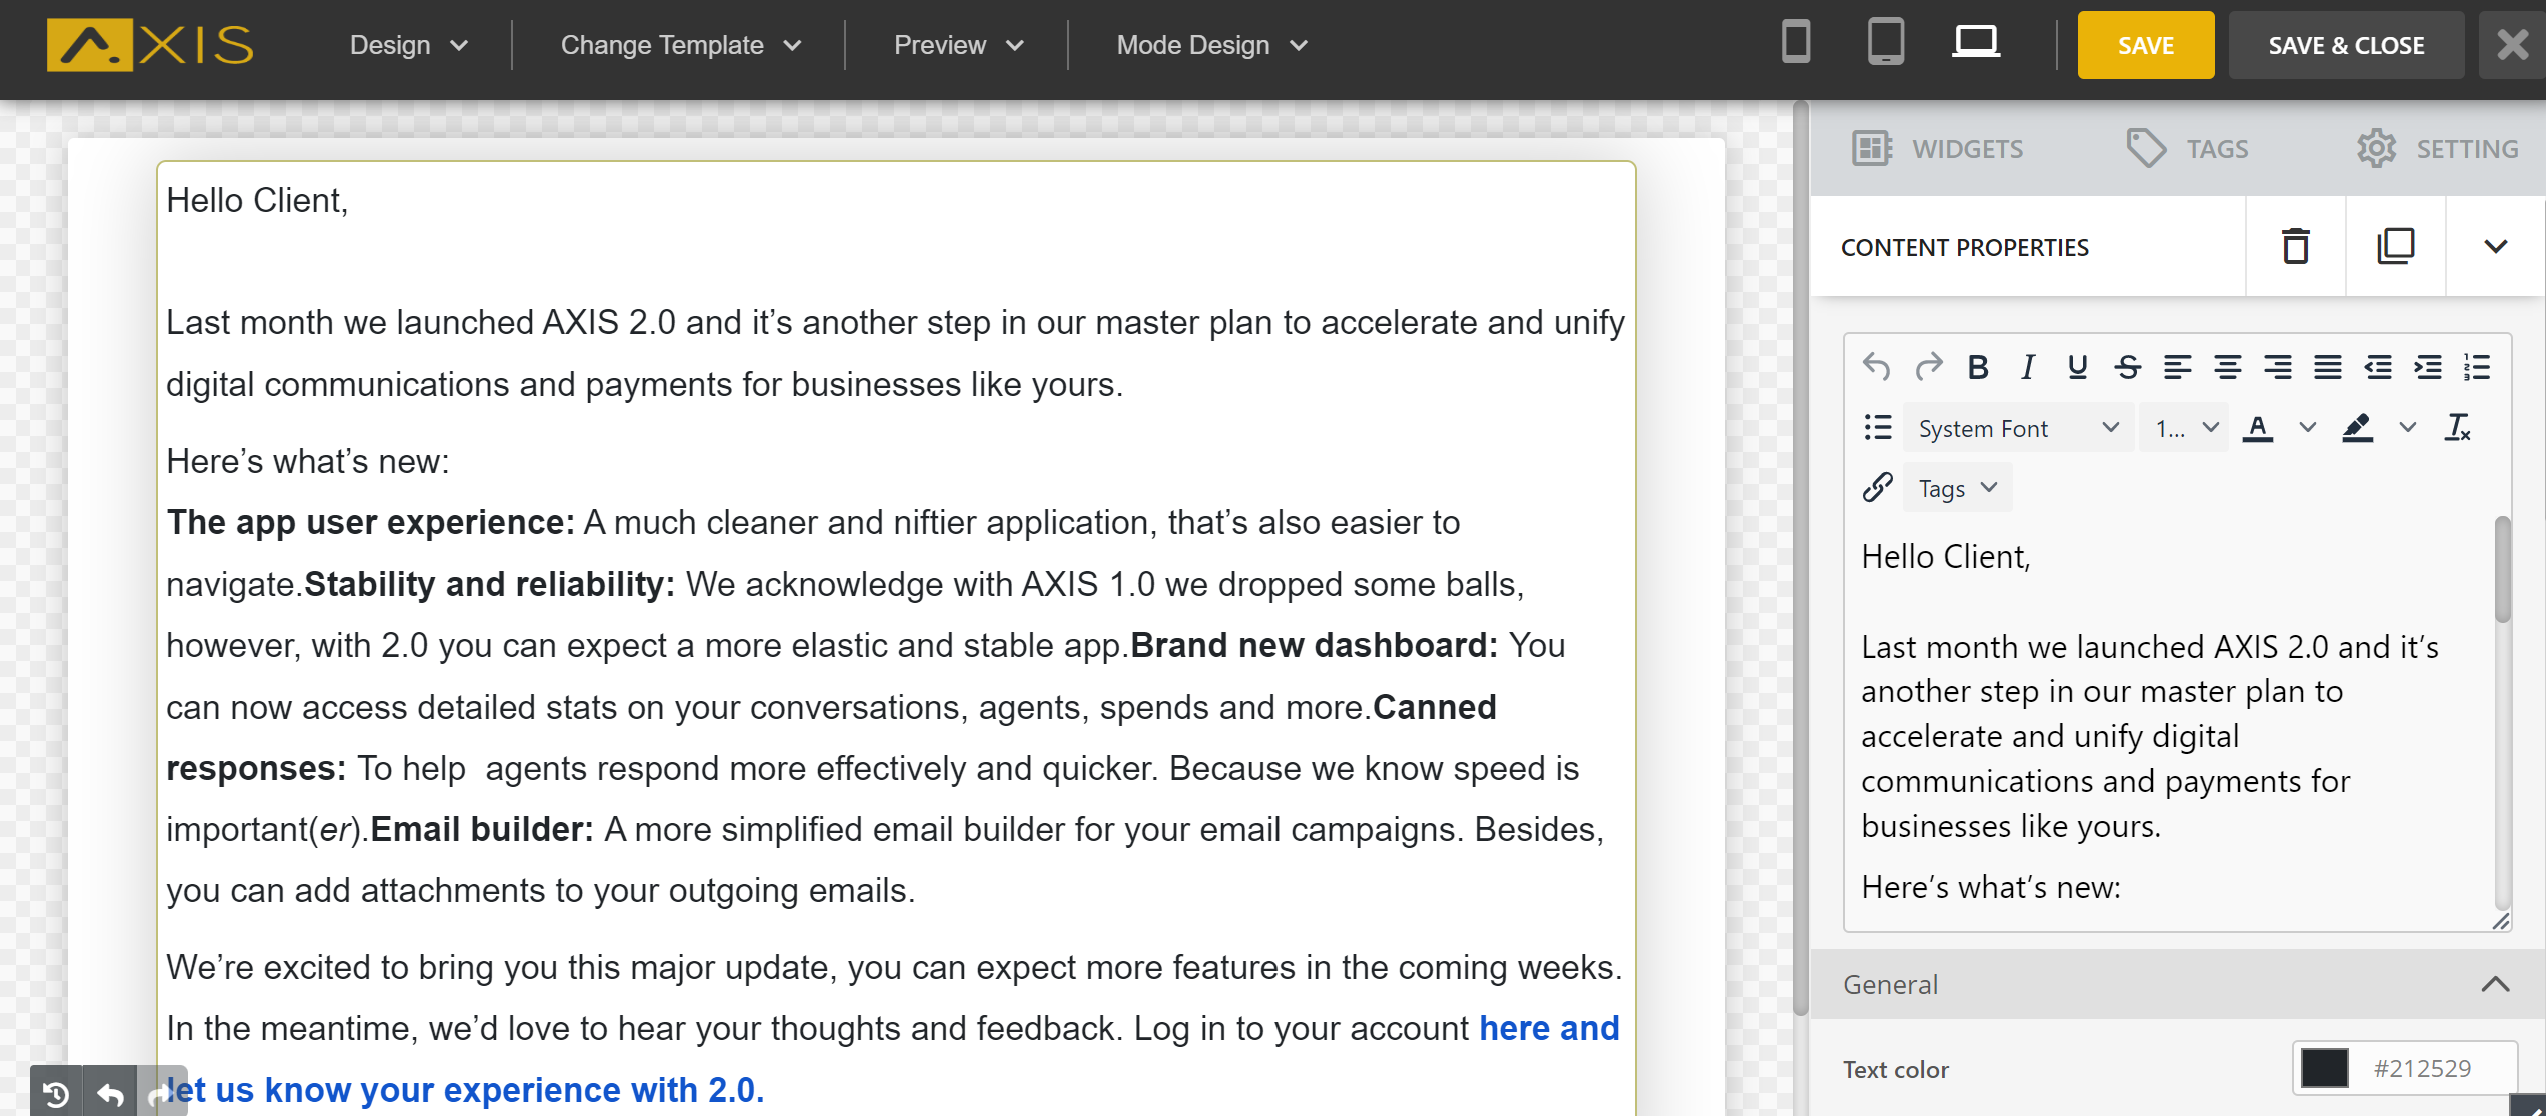Toggle italic formatting
This screenshot has width=2546, height=1116.
pyautogui.click(x=2028, y=367)
